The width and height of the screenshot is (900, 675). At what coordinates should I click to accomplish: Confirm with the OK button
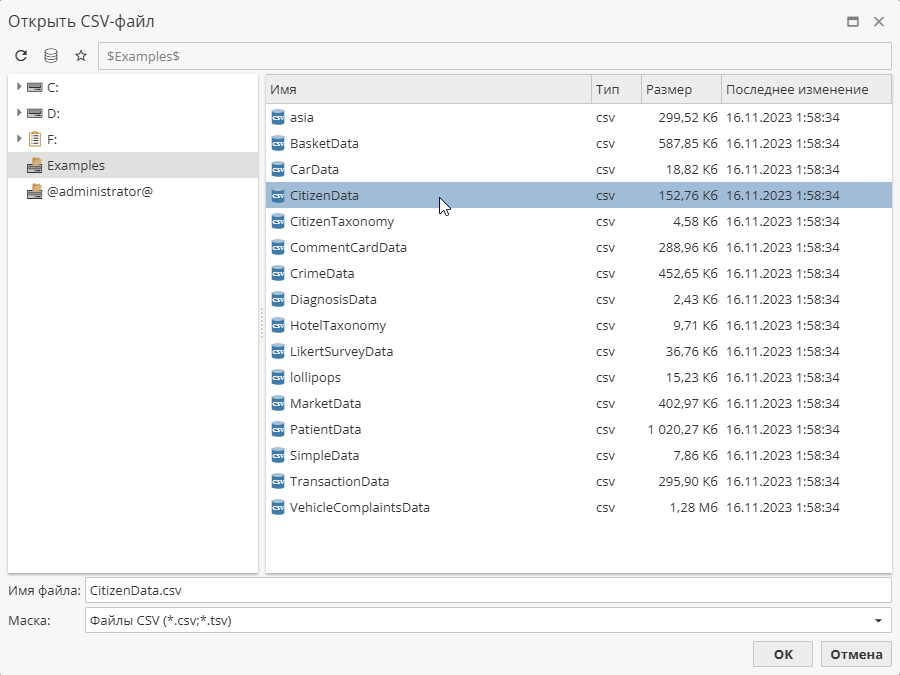pos(783,654)
